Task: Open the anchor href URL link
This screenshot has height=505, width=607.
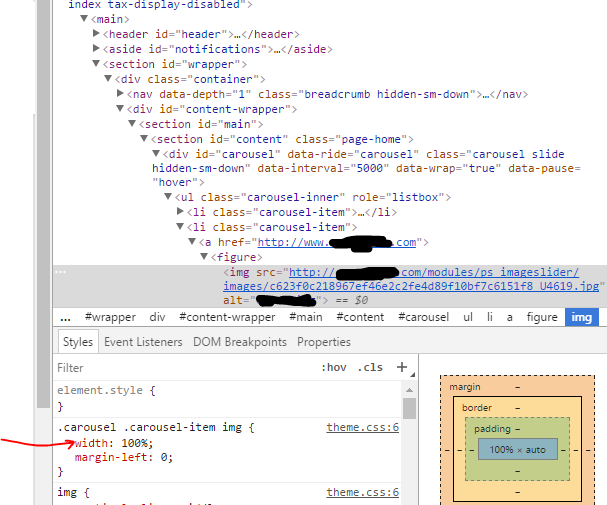Action: click(x=337, y=243)
